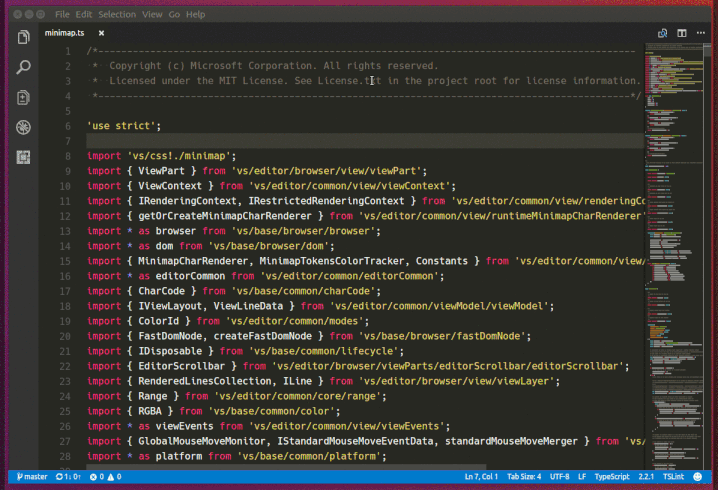Click 'vs/css!./minimap' import string
Viewport: 718px width, 490px height.
pos(179,156)
